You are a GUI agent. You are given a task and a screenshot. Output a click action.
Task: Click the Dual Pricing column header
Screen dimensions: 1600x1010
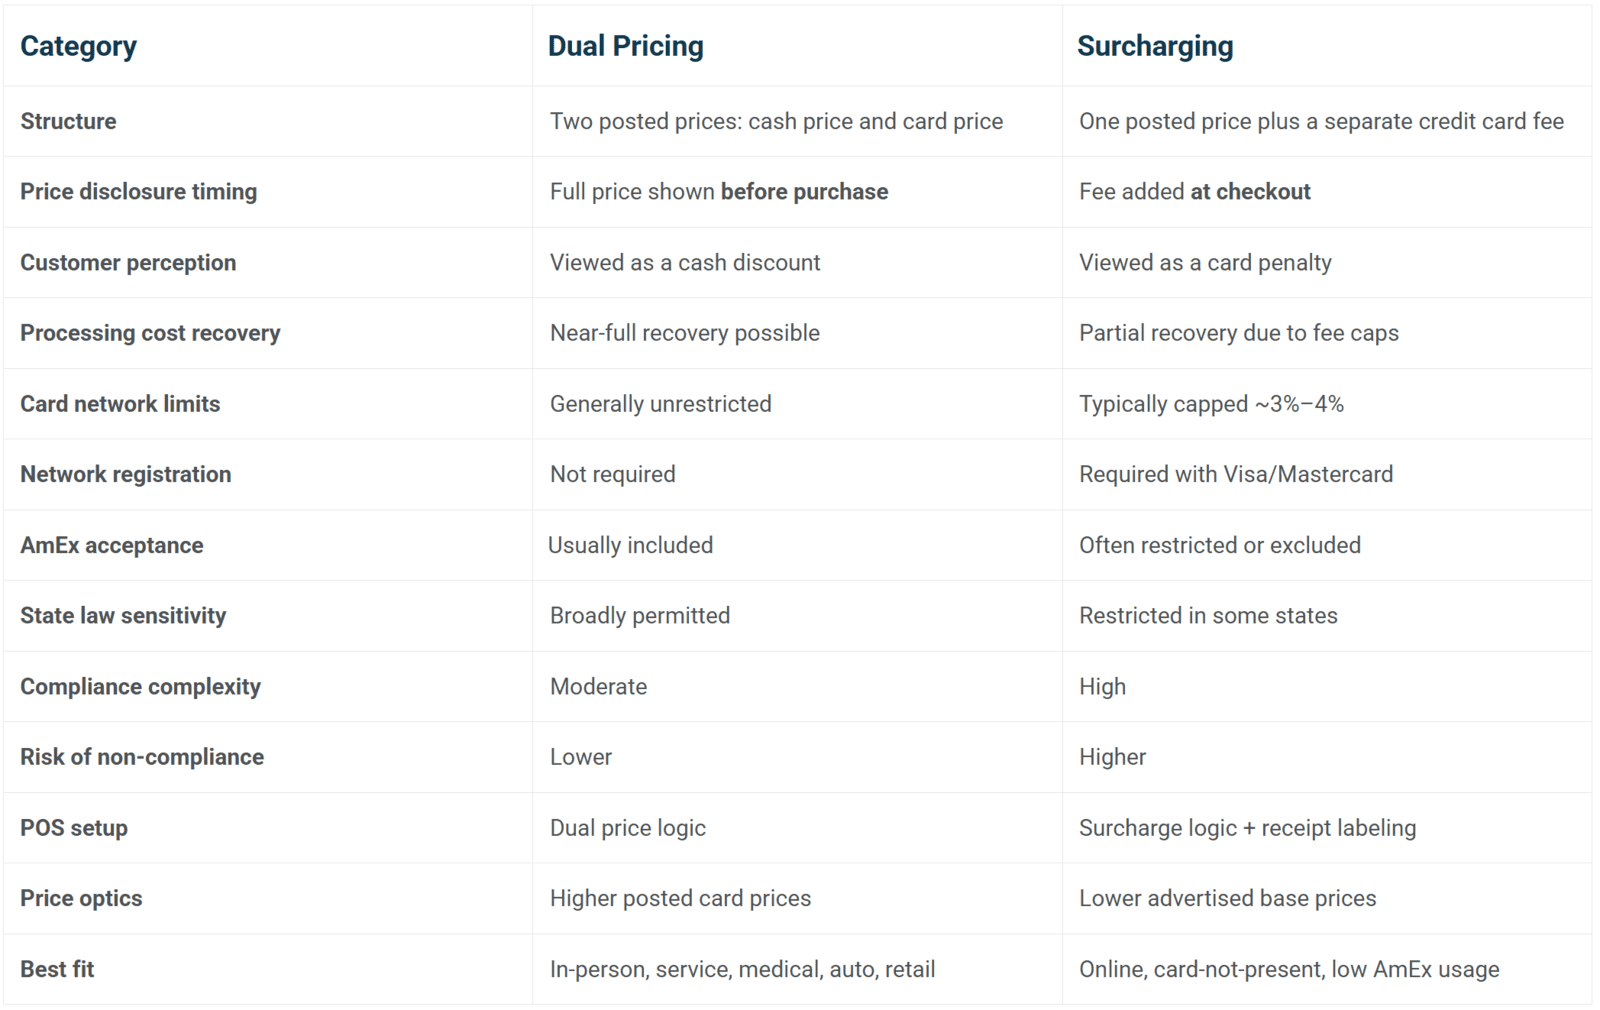(625, 46)
